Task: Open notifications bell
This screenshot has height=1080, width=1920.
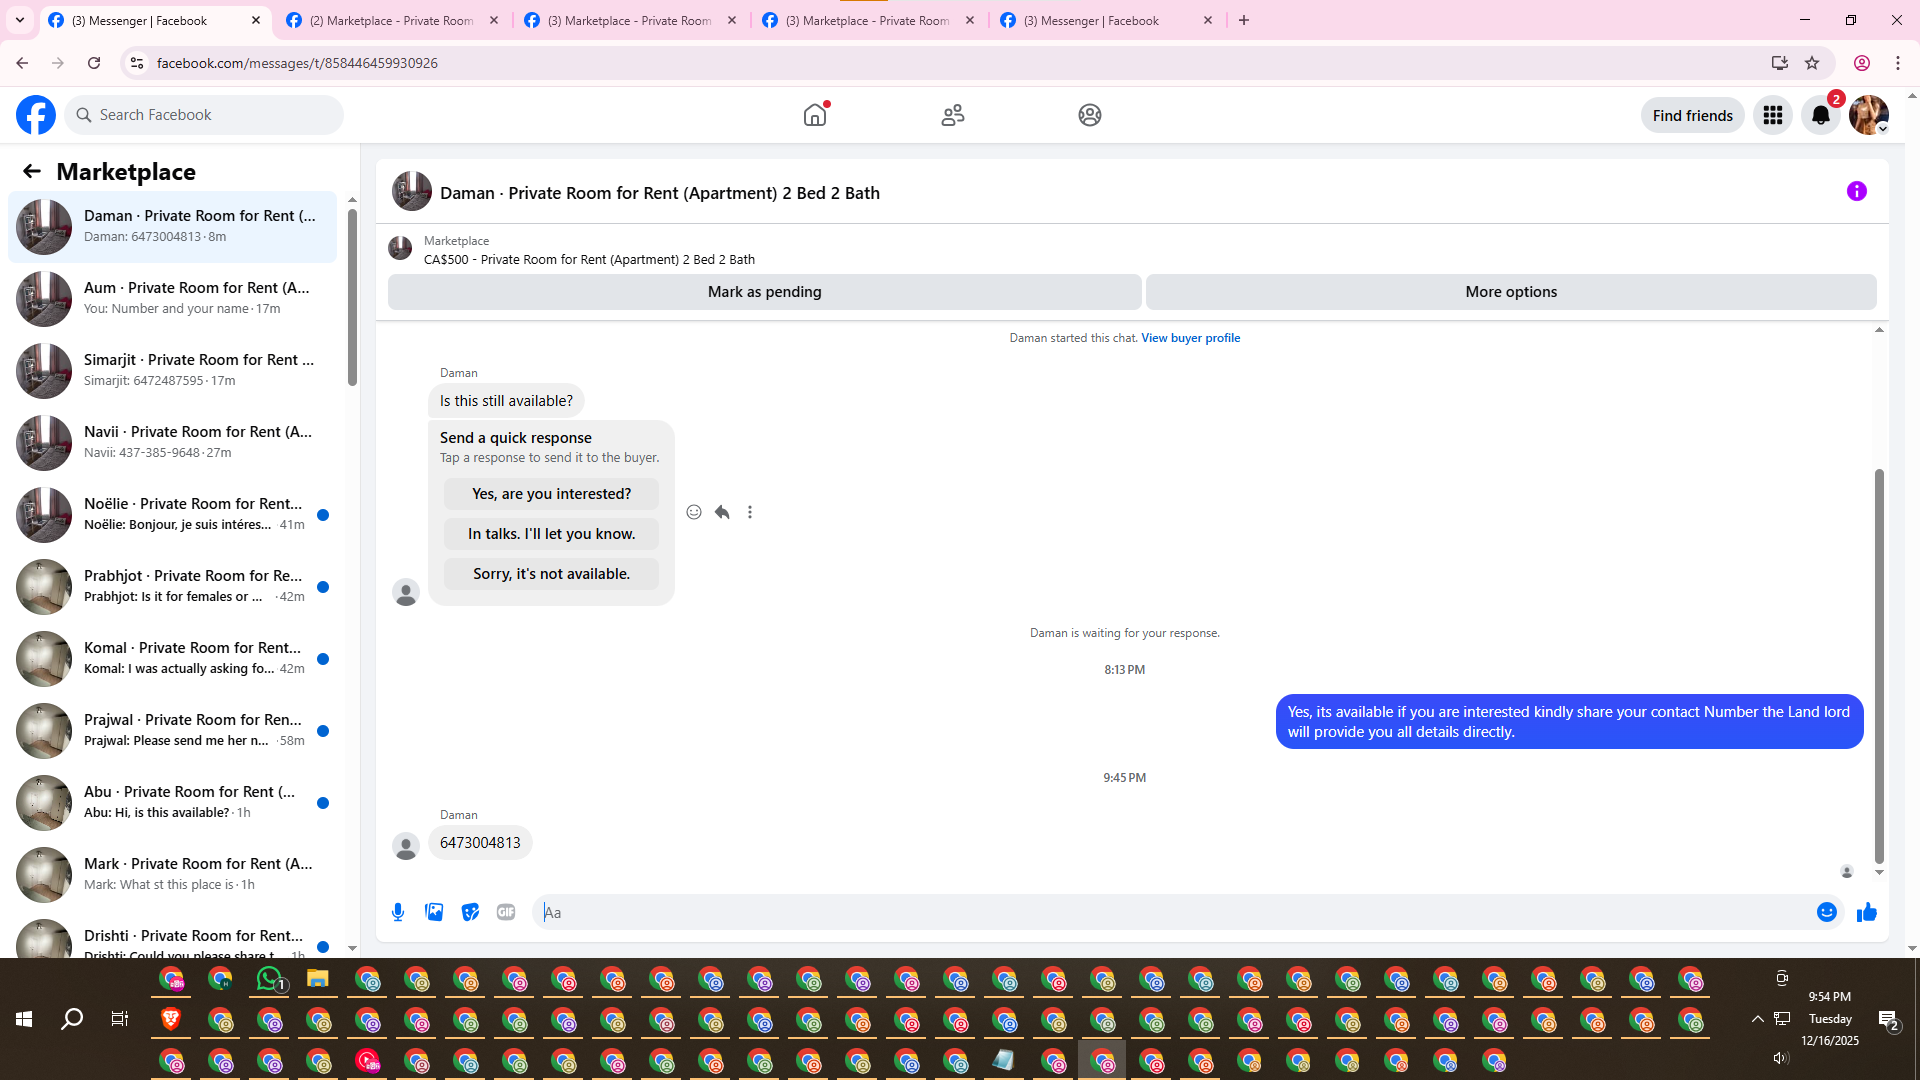Action: point(1821,115)
